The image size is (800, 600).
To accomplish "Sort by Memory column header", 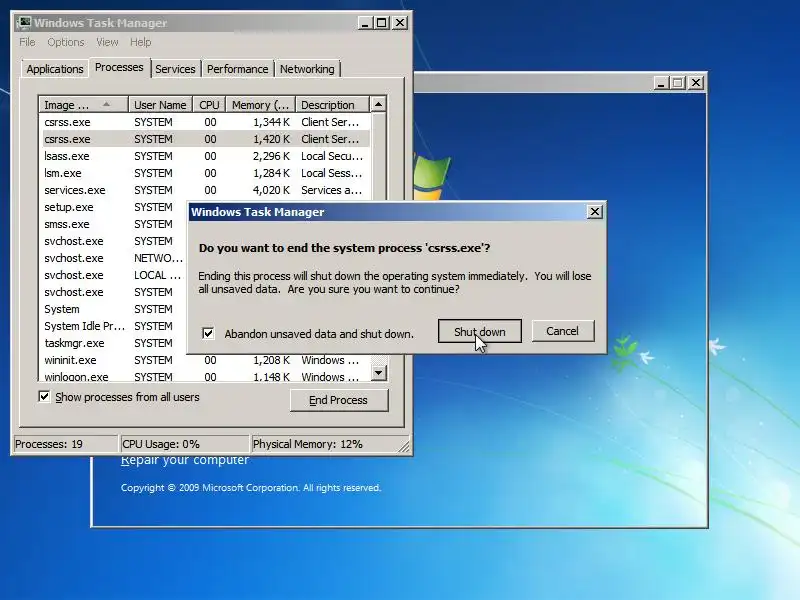I will point(261,105).
